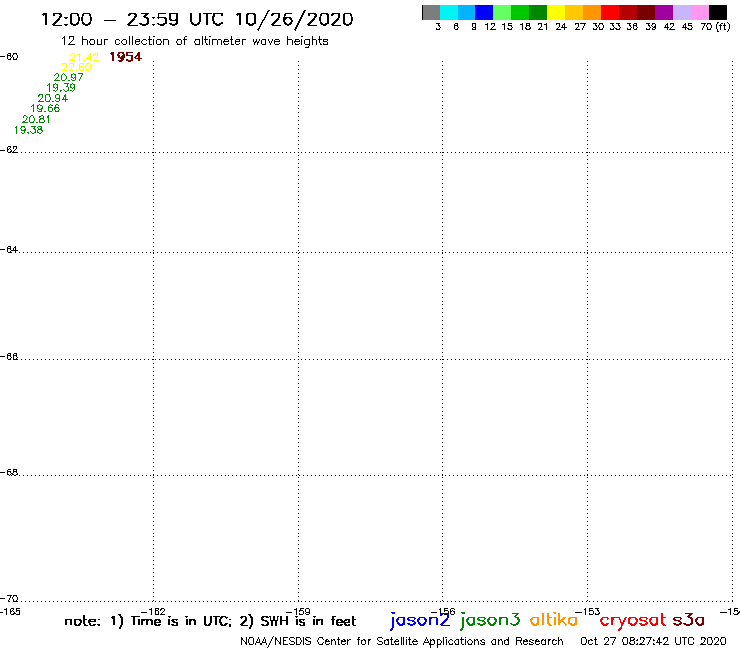The image size is (740, 650).
Task: Click the '12' legend scale label
Action: 490,27
